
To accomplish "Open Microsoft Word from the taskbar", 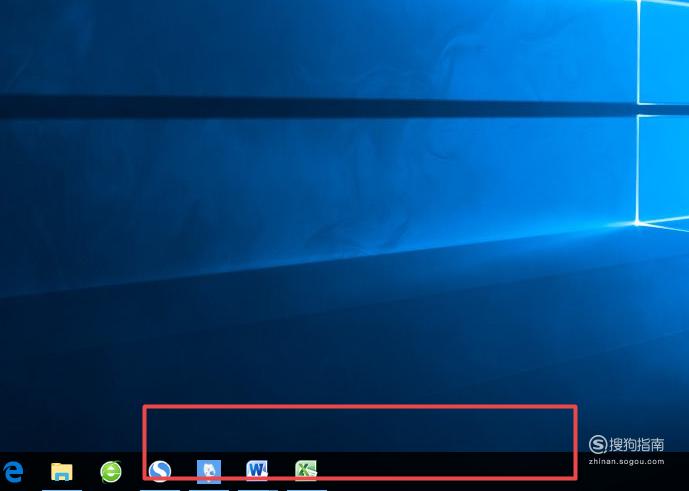I will 257,471.
